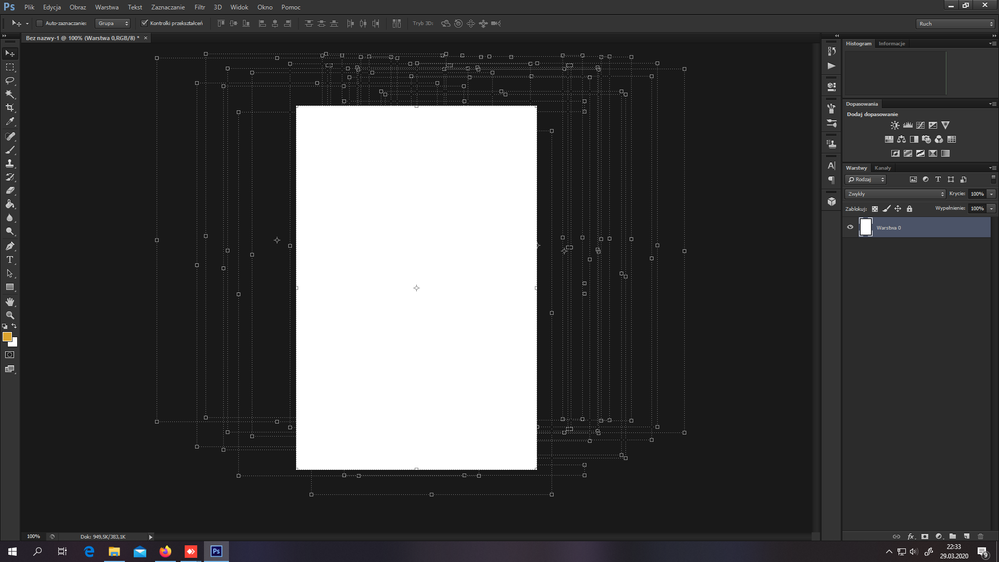
Task: Switch to the Kanały tab
Action: click(882, 168)
